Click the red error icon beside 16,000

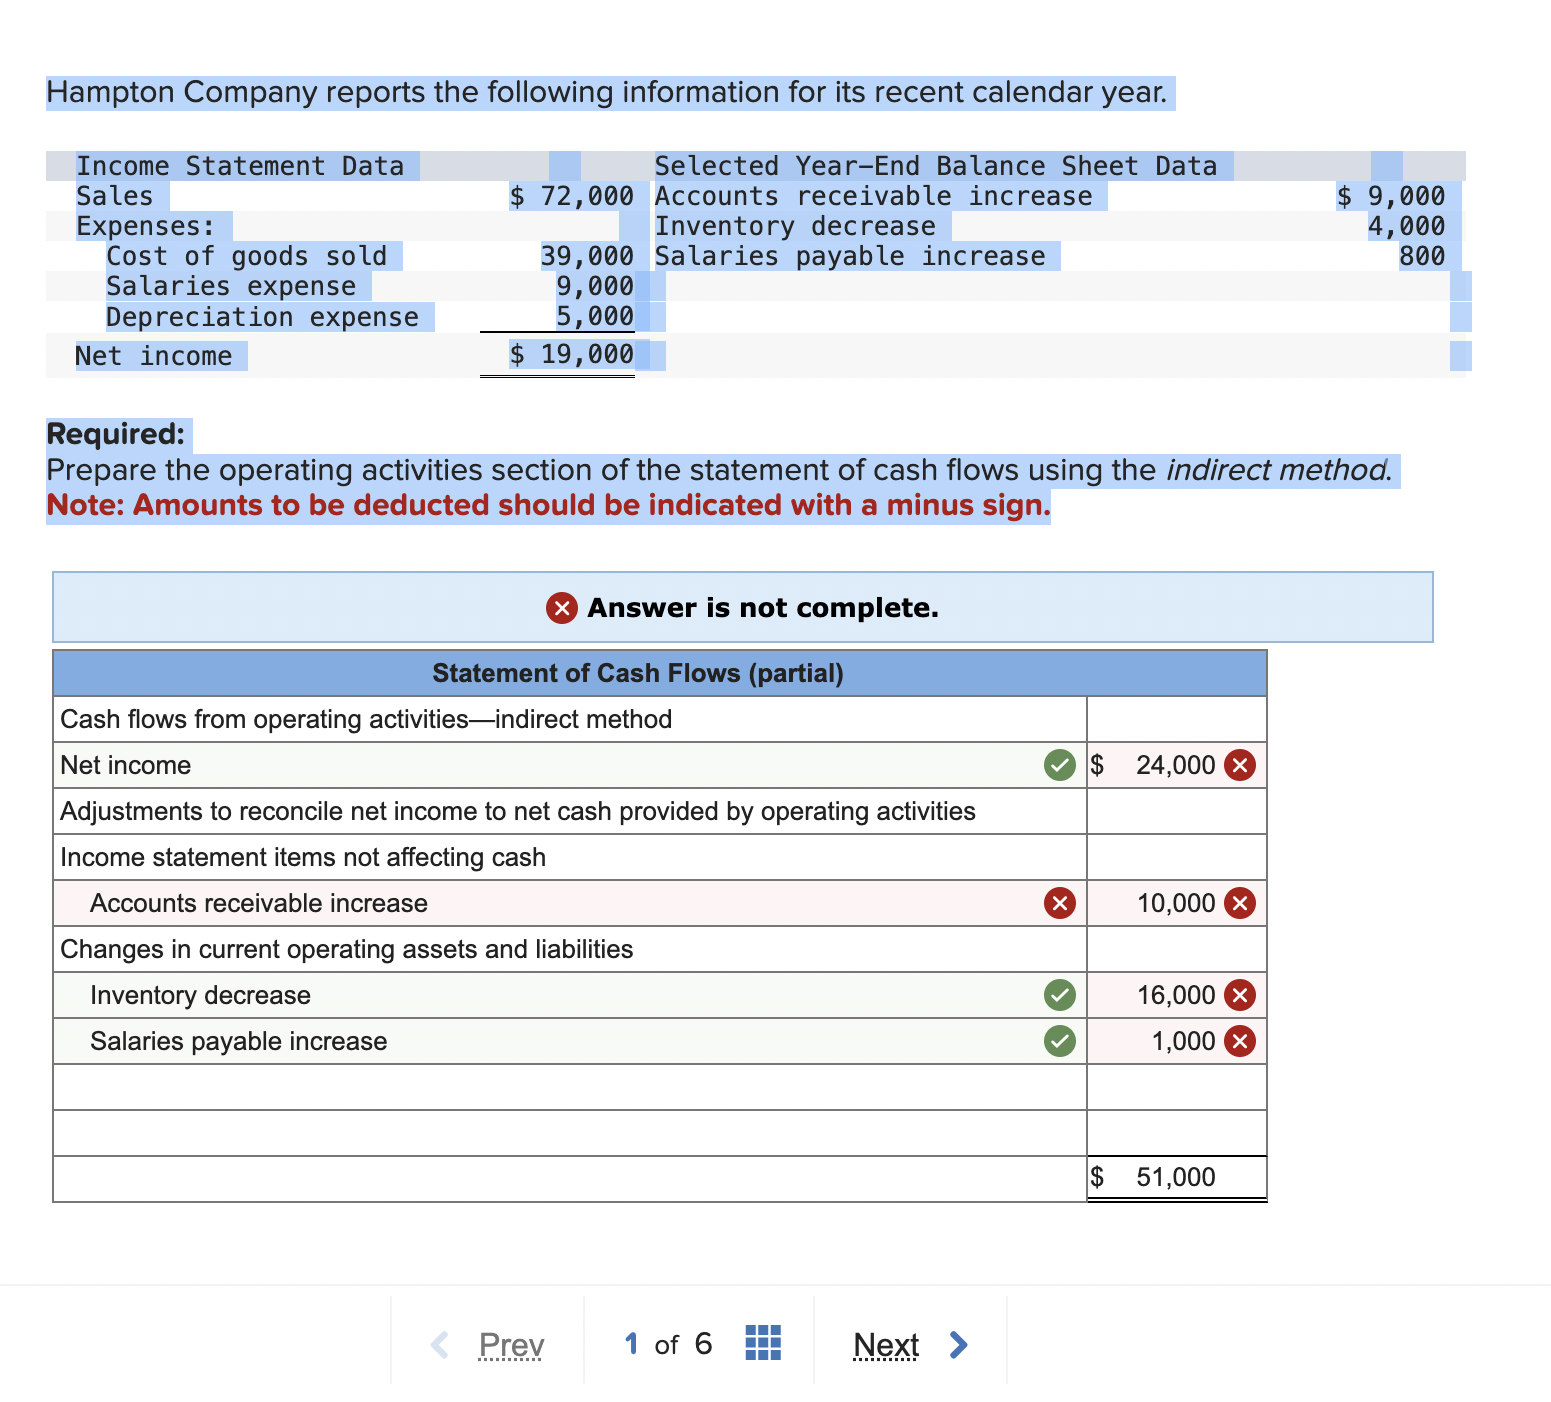coord(1240,995)
